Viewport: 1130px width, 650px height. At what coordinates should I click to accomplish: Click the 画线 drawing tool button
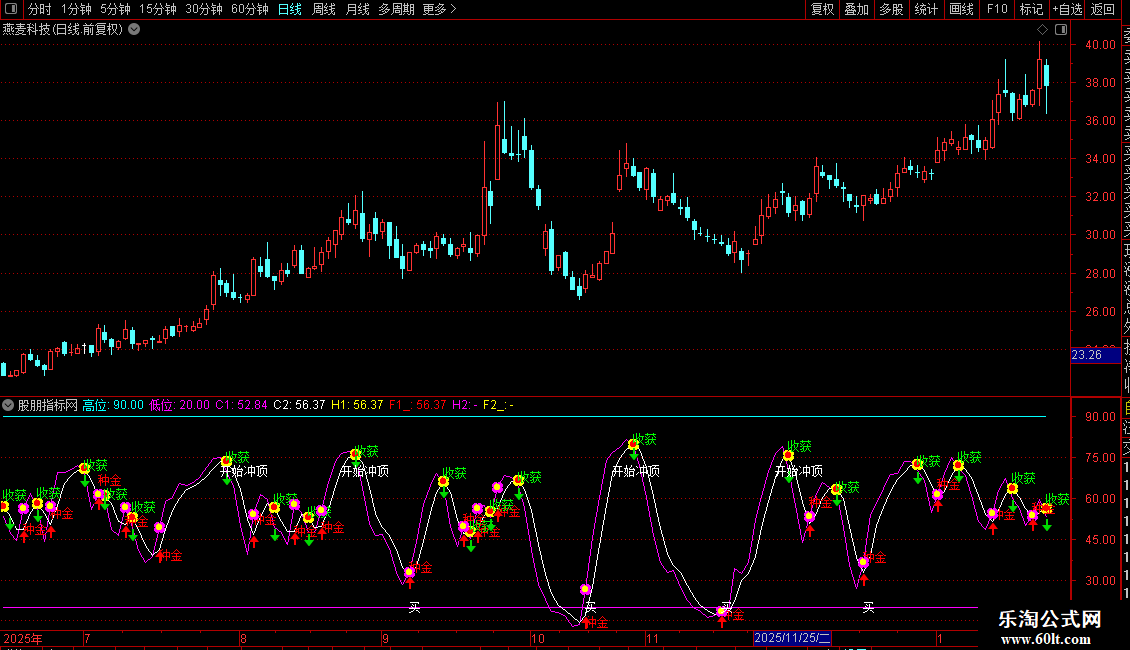(961, 9)
